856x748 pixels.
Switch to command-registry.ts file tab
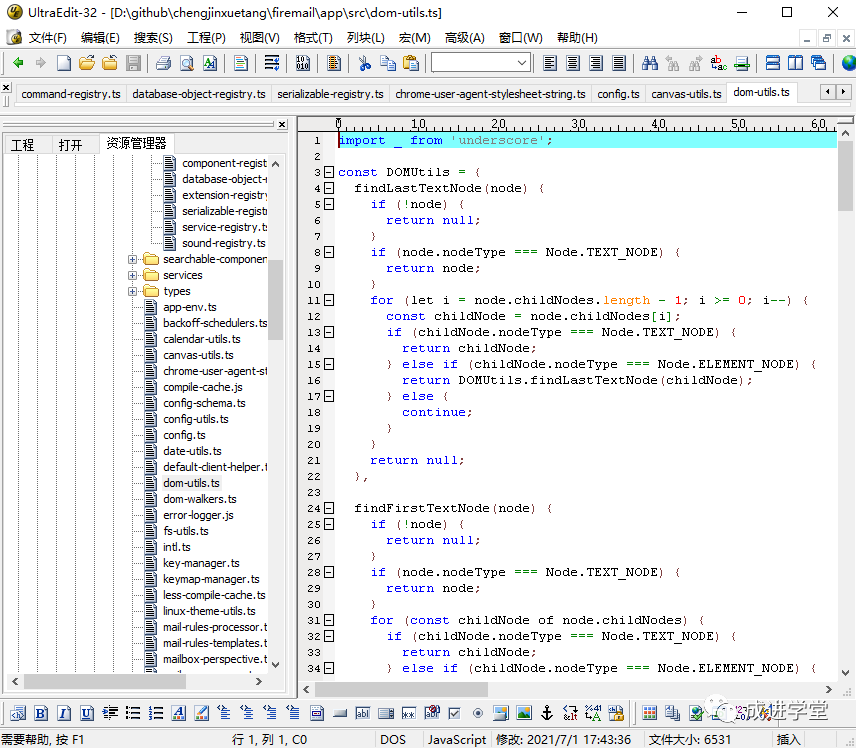click(x=71, y=94)
